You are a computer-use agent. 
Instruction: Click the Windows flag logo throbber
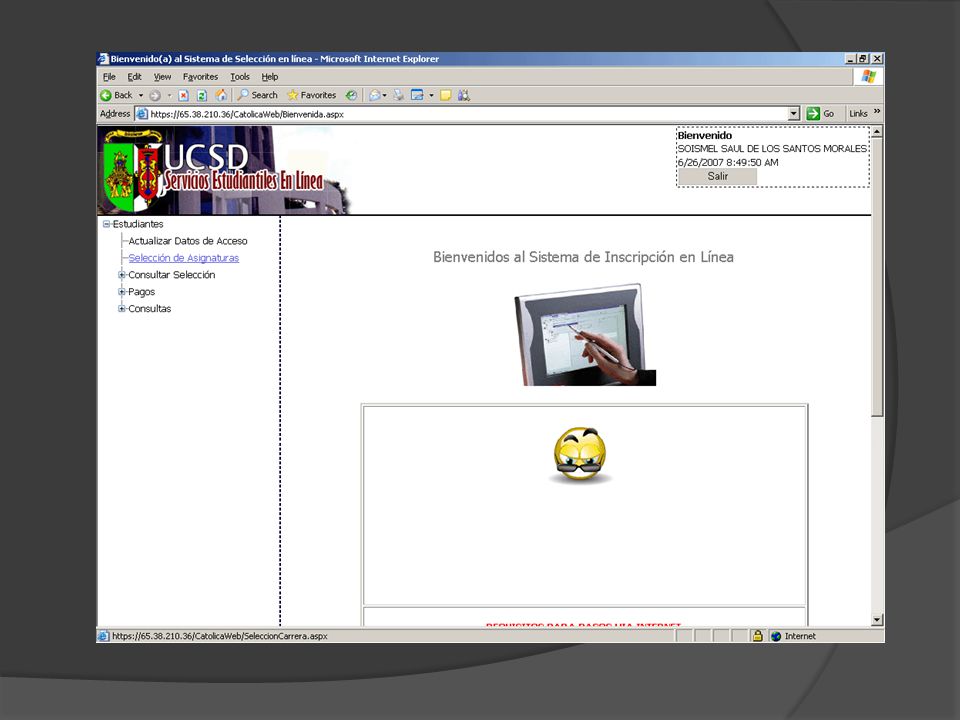click(x=868, y=77)
